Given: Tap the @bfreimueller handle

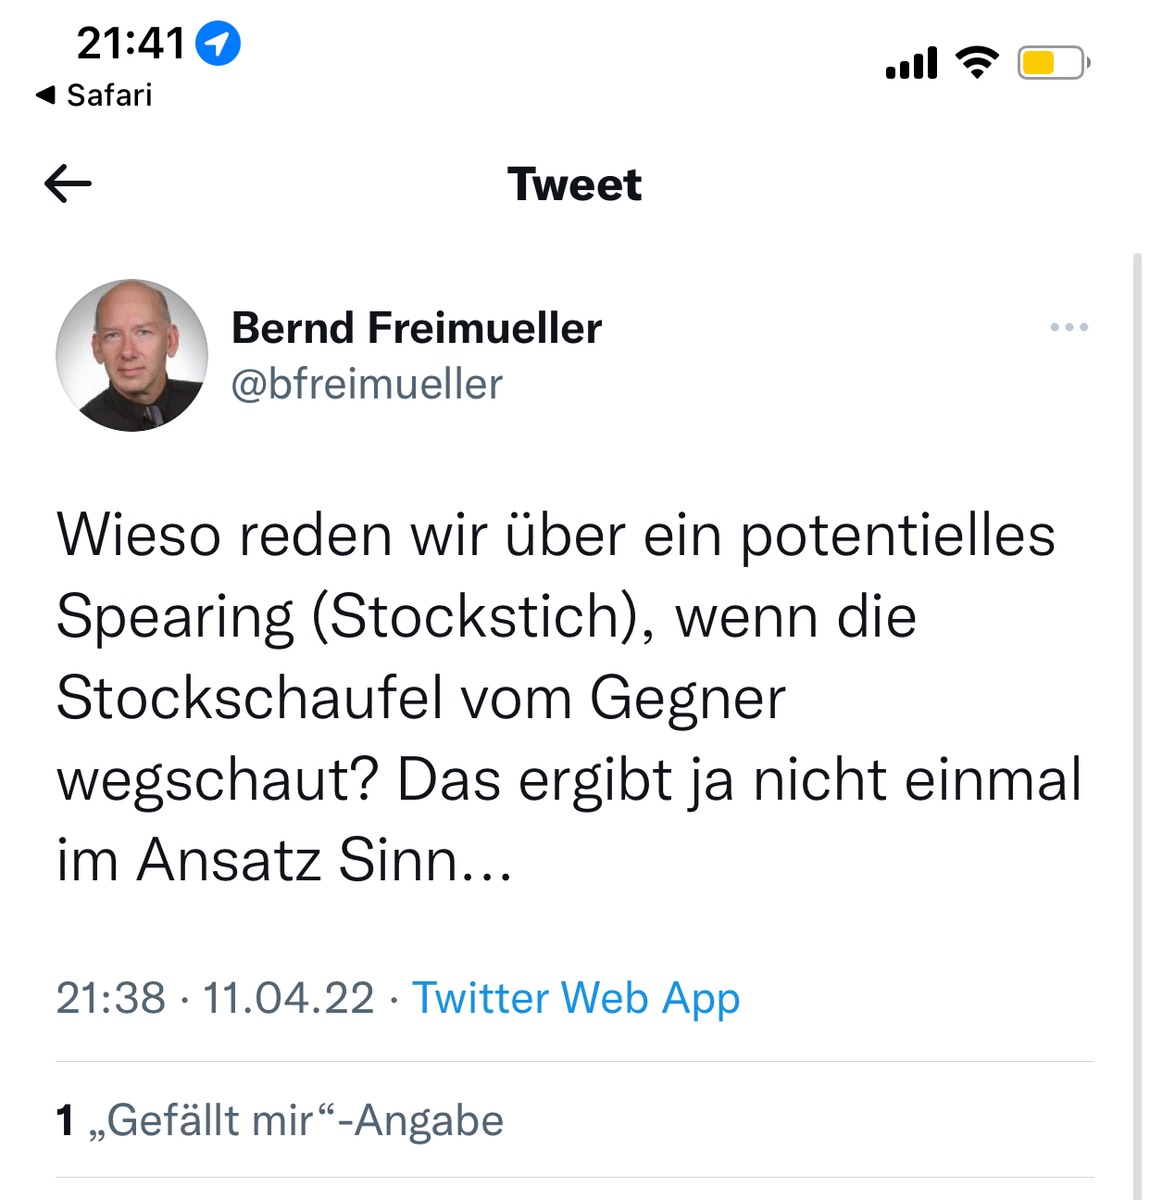Looking at the screenshot, I should 367,384.
